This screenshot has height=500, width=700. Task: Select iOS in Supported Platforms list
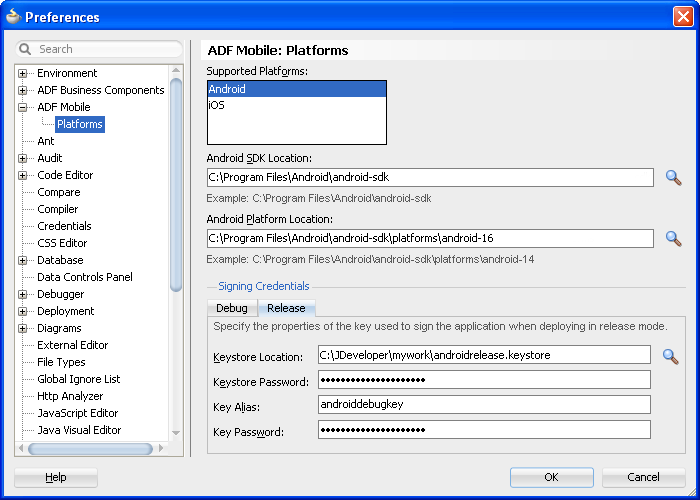coord(297,105)
